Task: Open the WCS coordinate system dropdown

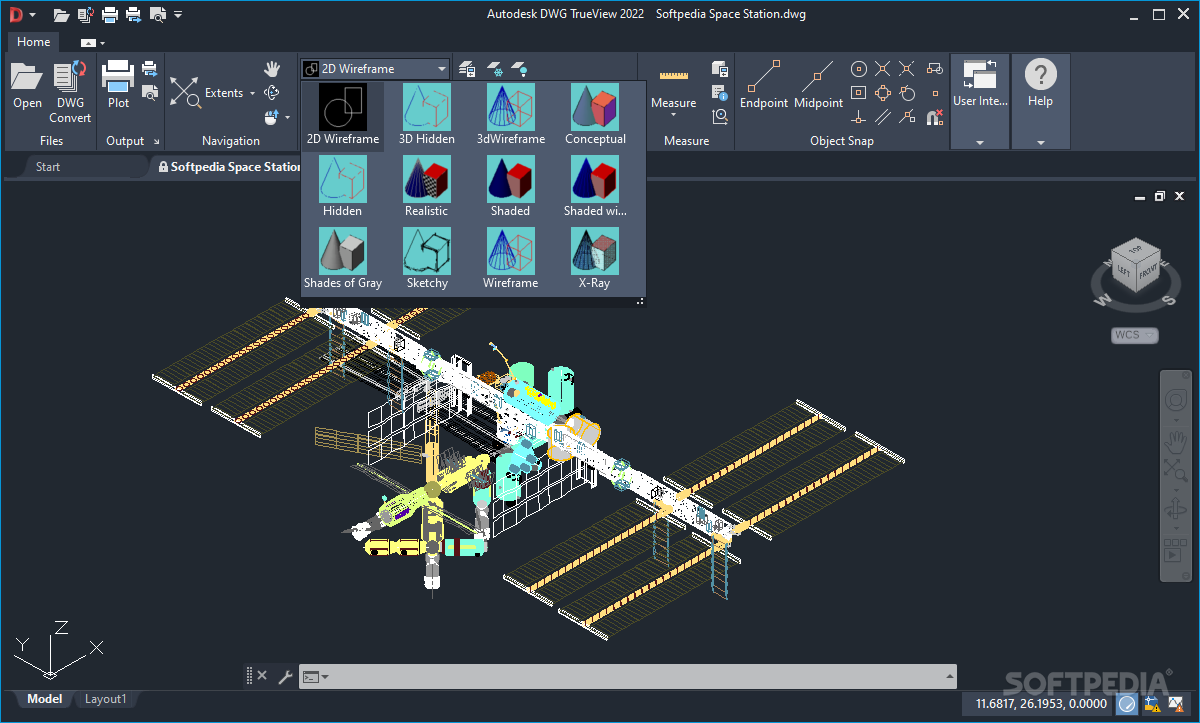Action: [x=1134, y=335]
